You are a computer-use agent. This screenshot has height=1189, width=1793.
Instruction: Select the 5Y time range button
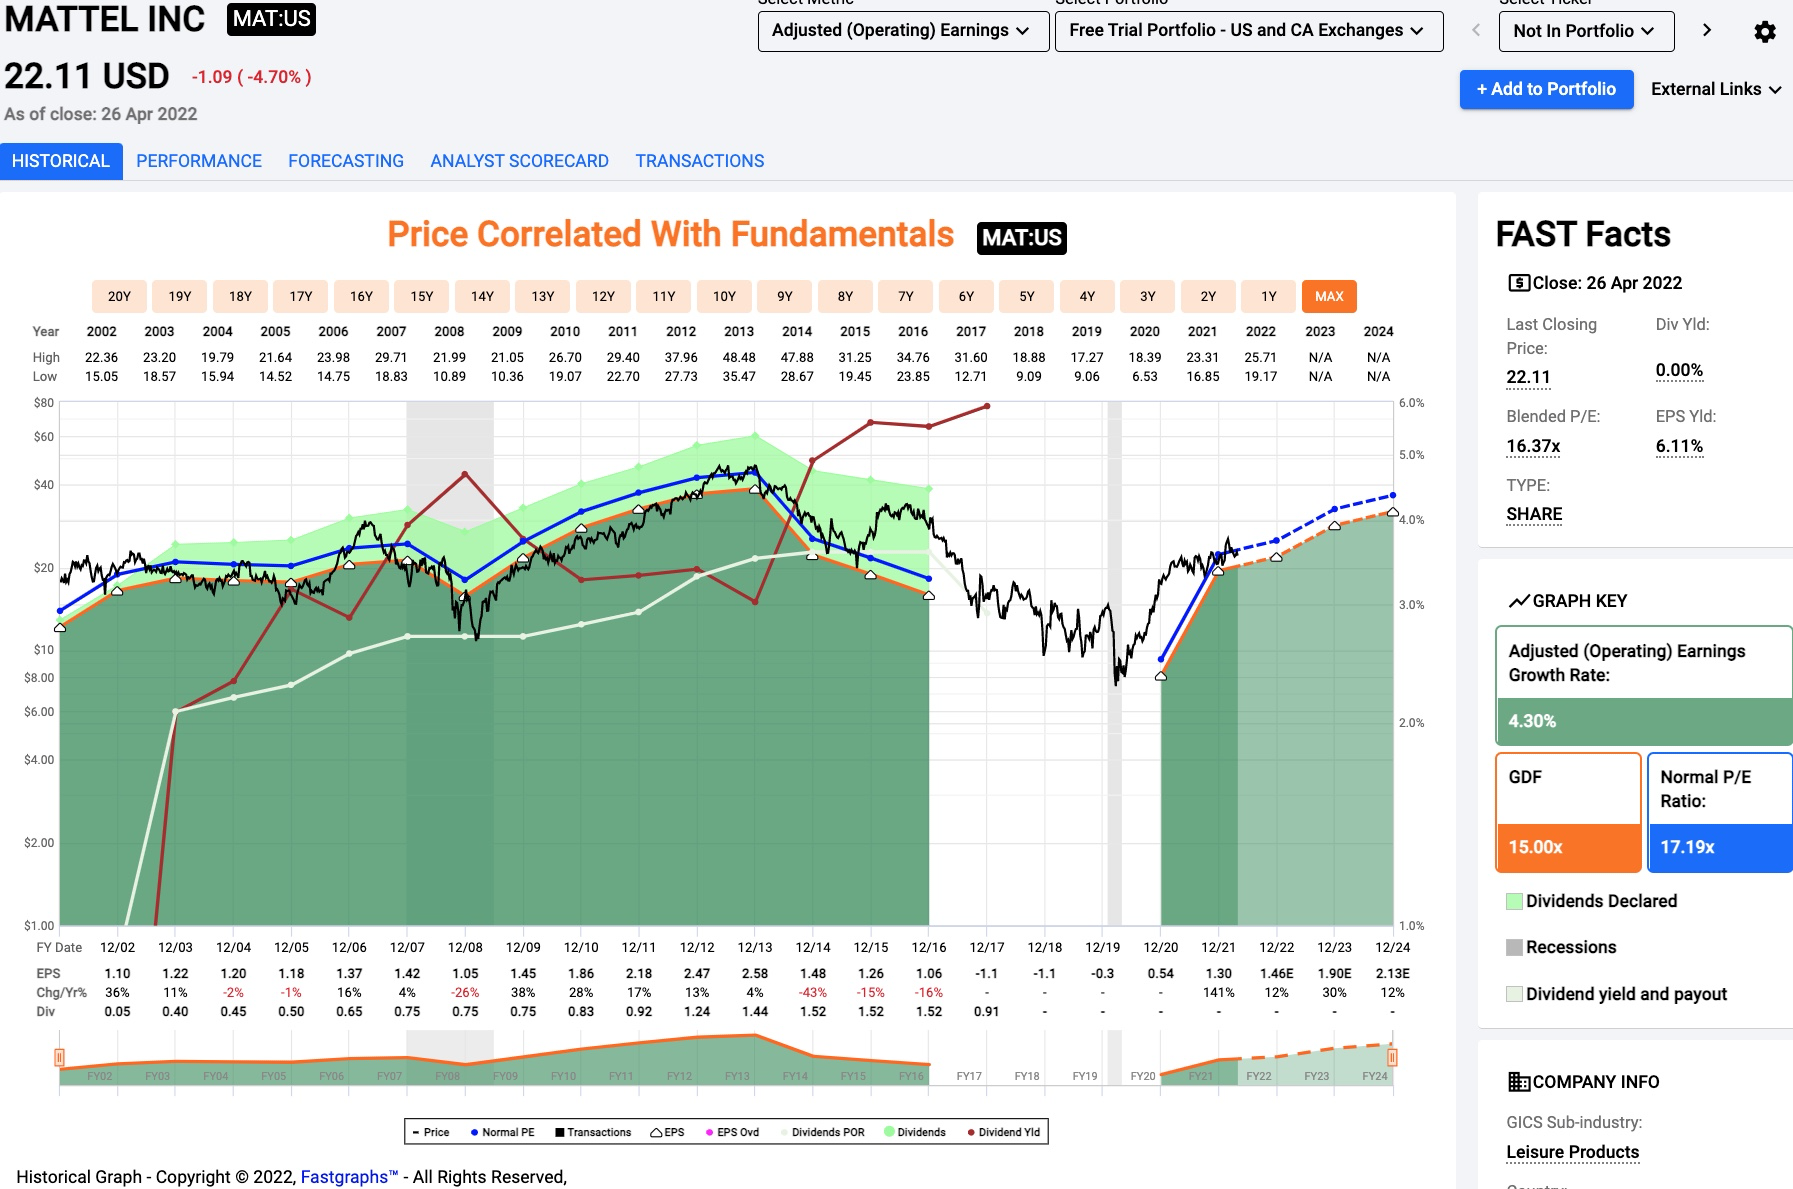[x=1027, y=296]
